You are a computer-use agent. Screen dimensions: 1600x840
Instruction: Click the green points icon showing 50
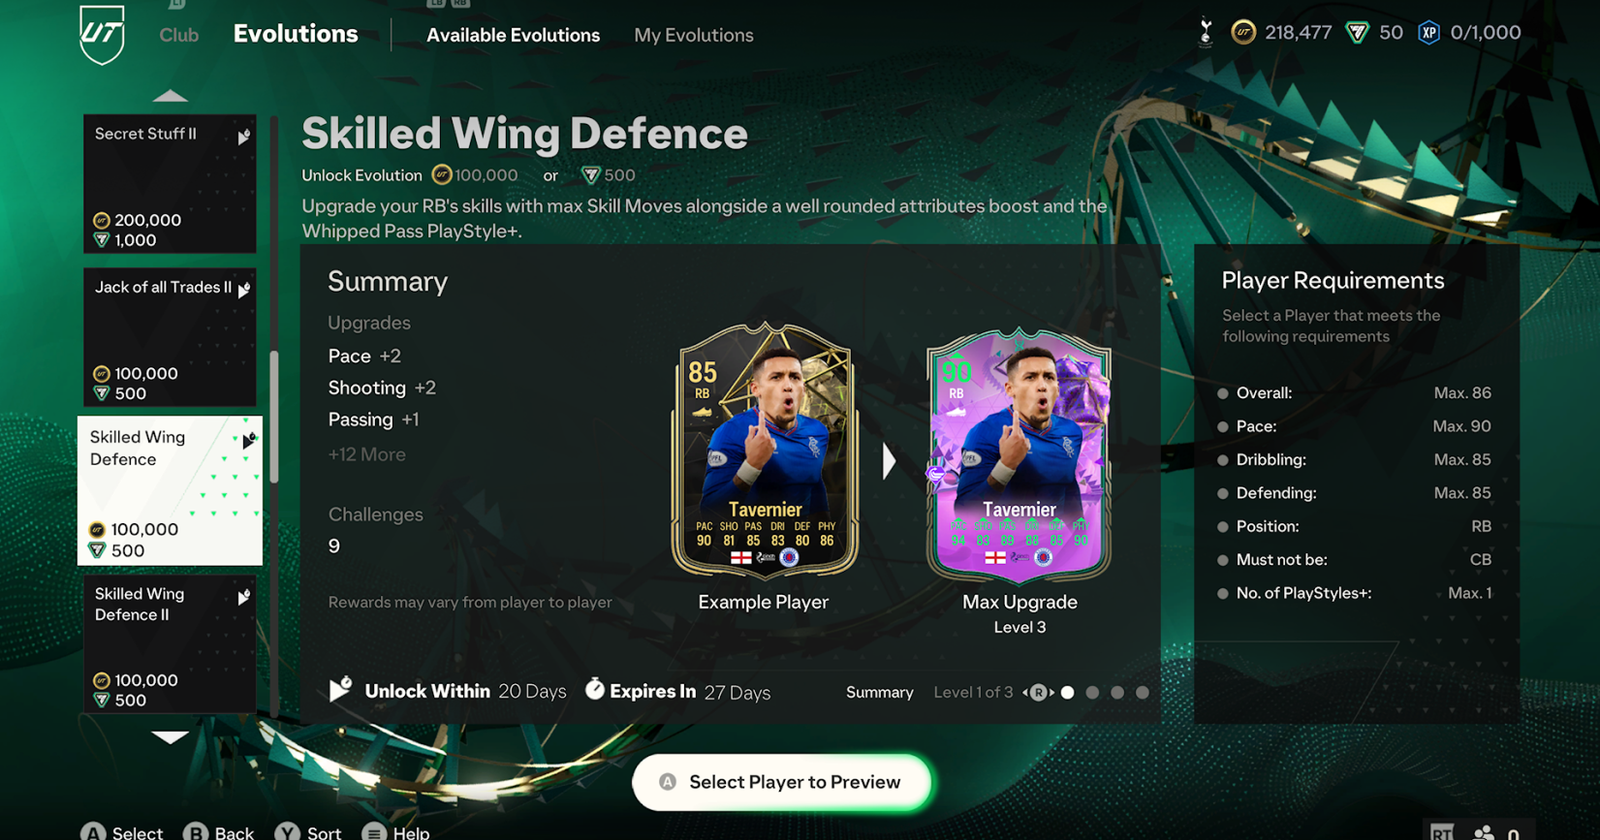[1357, 33]
